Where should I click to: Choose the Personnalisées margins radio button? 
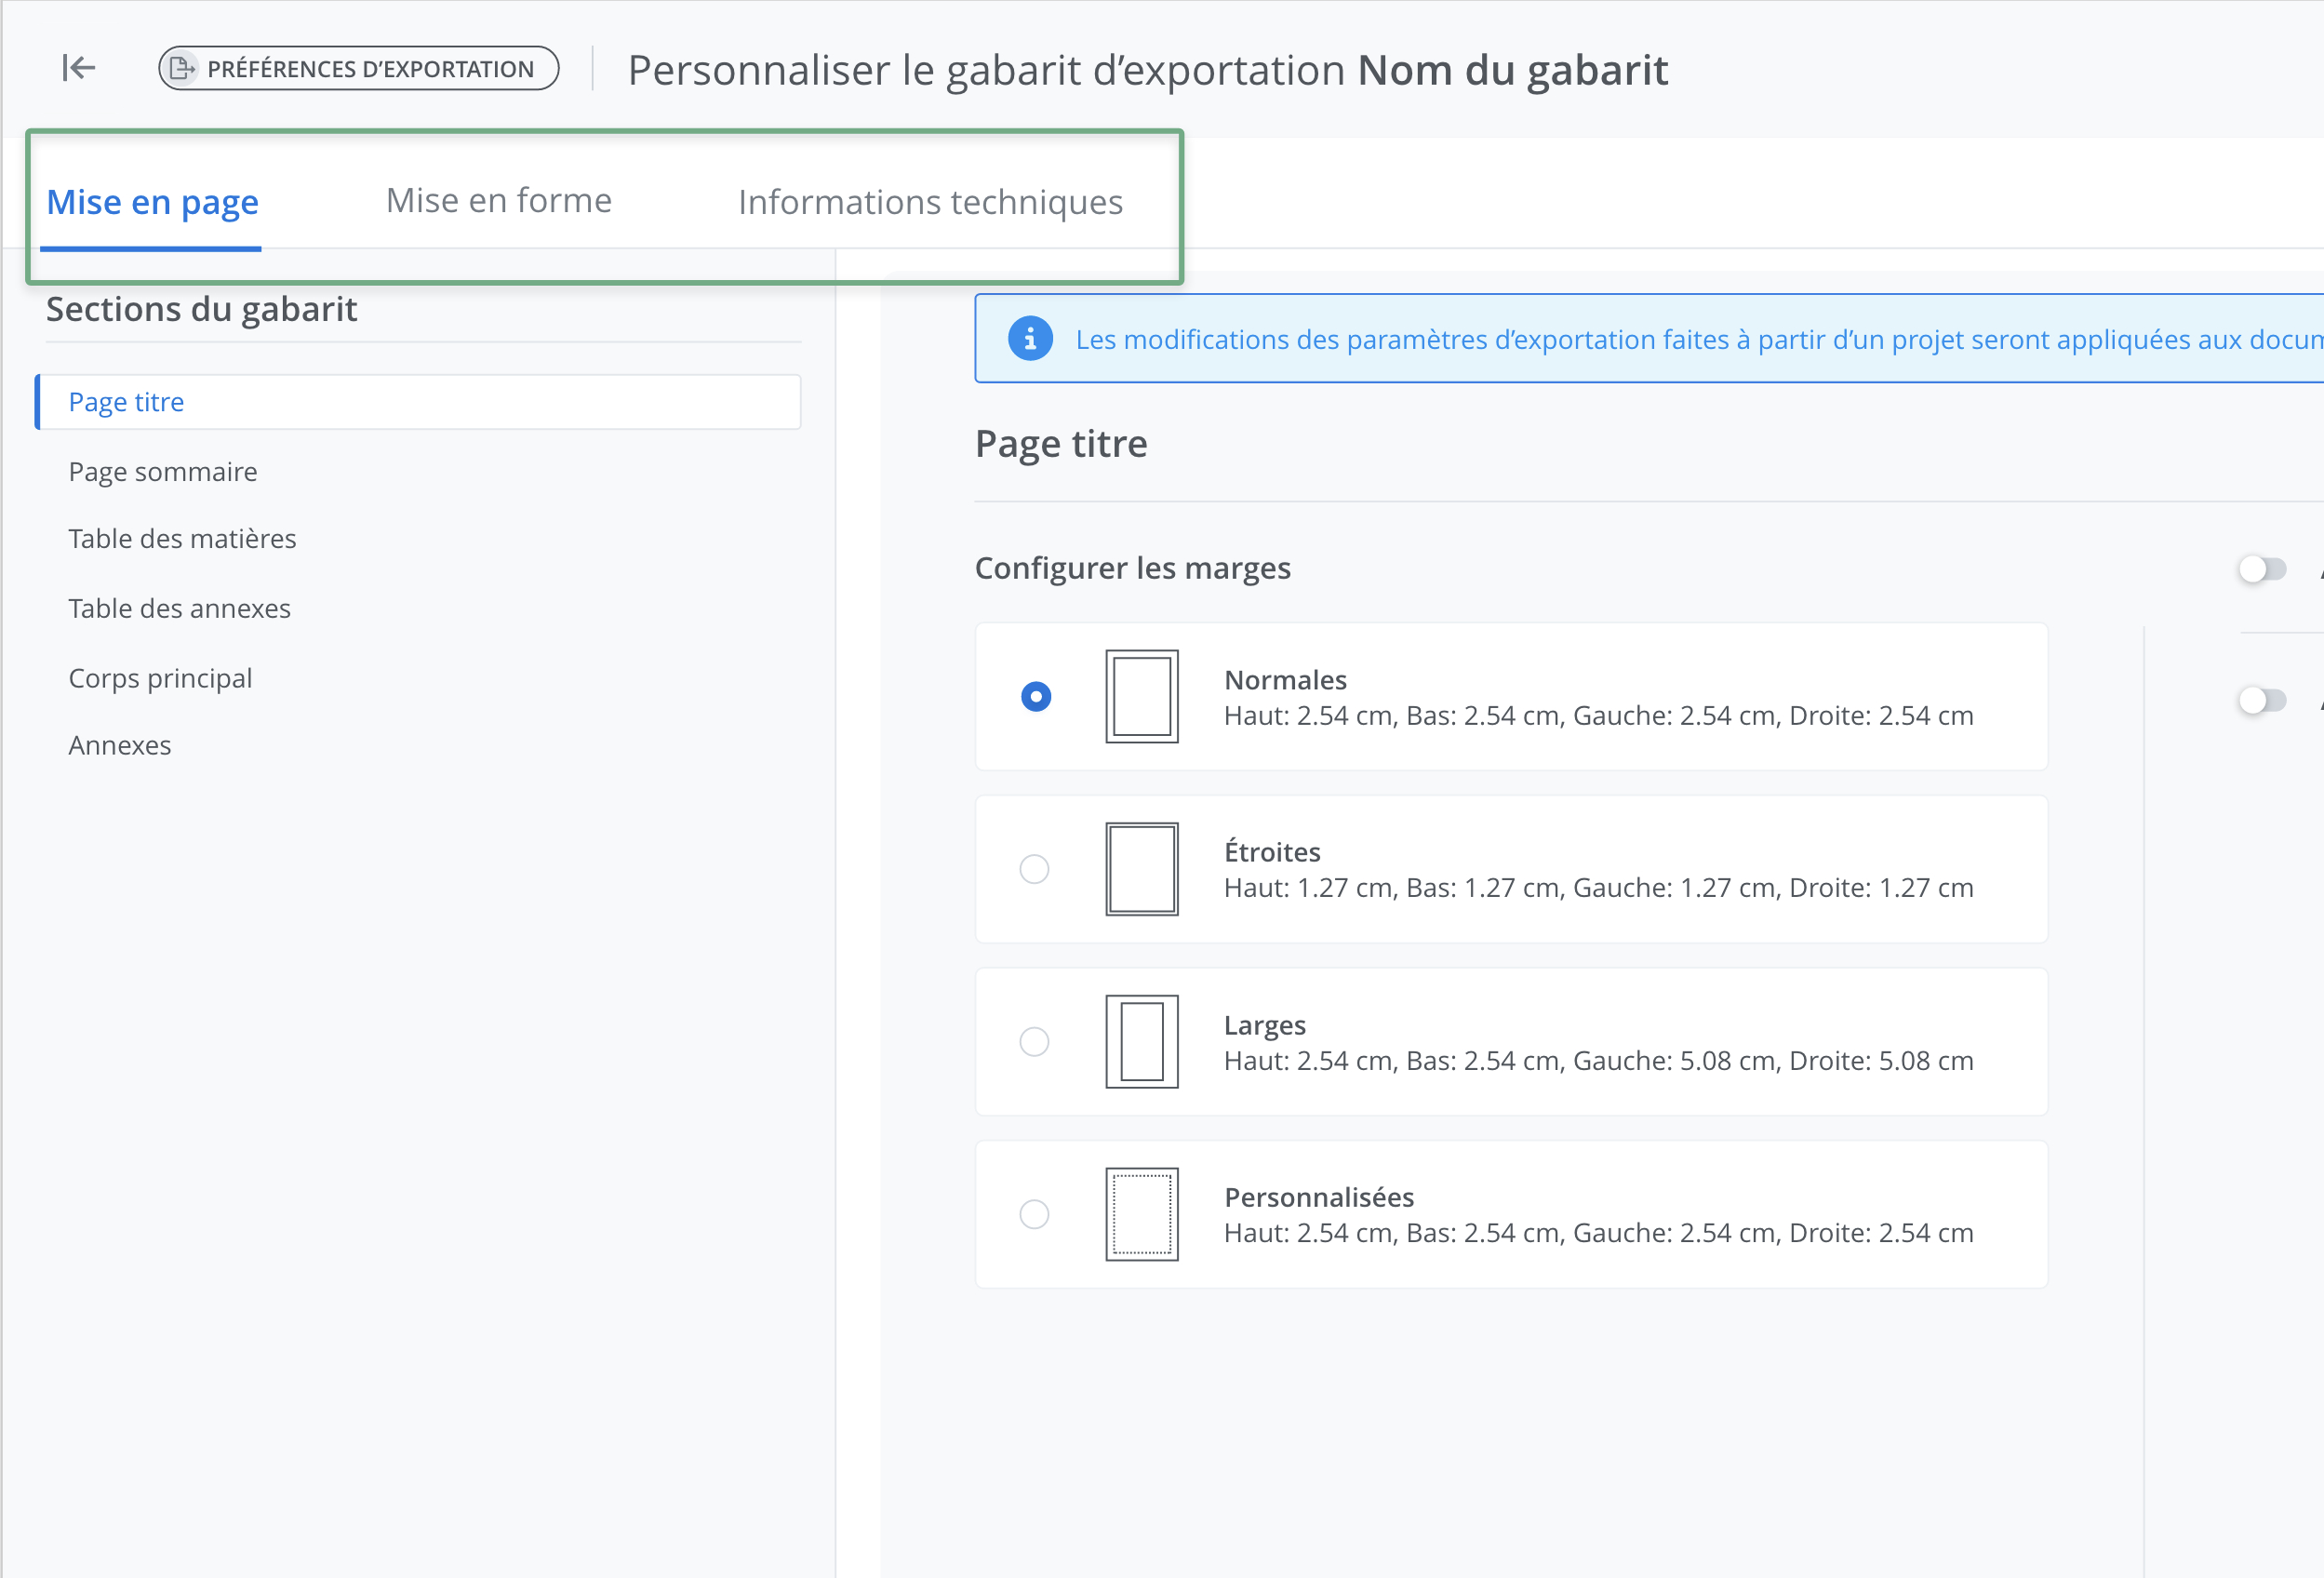(1034, 1214)
